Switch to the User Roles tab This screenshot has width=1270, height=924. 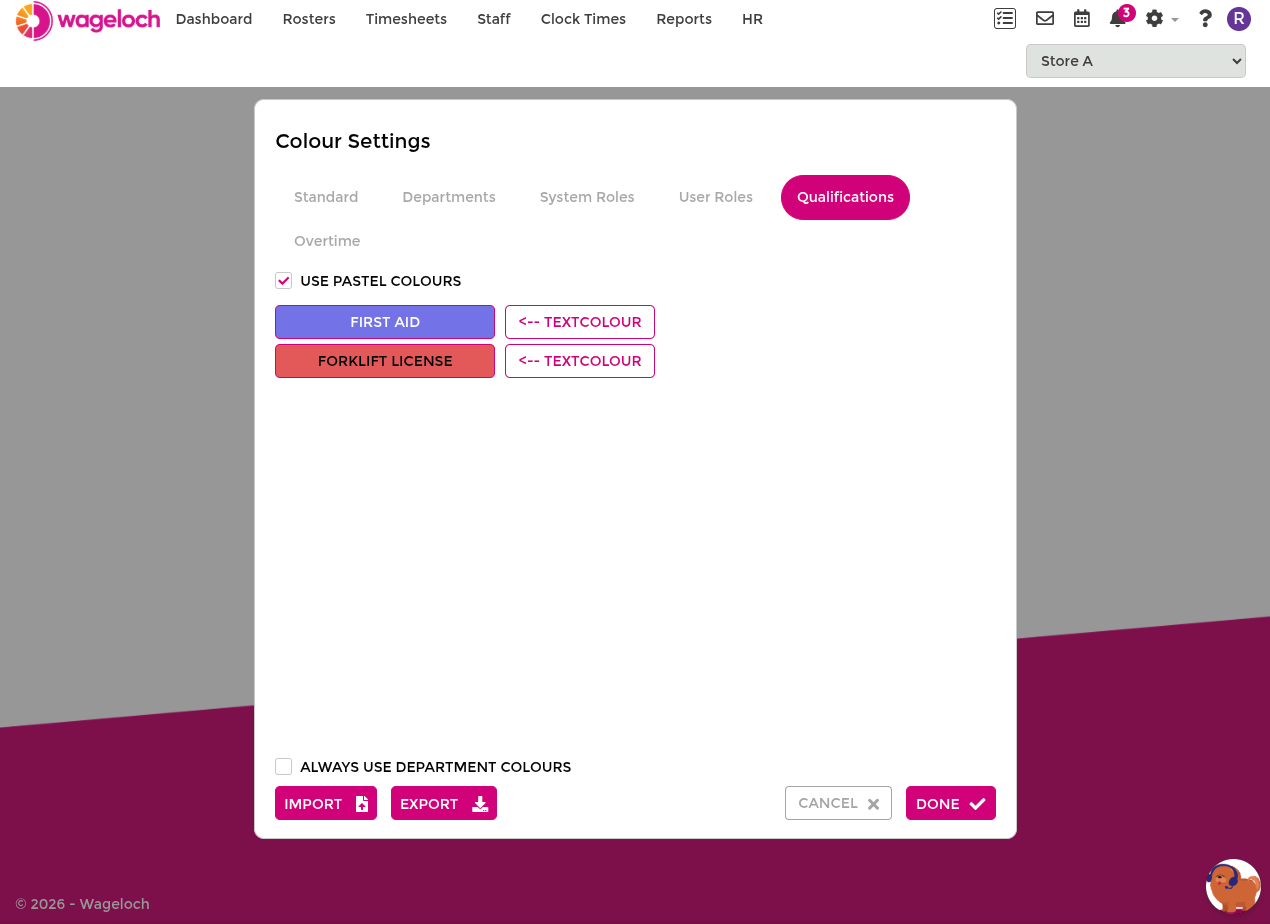(716, 197)
